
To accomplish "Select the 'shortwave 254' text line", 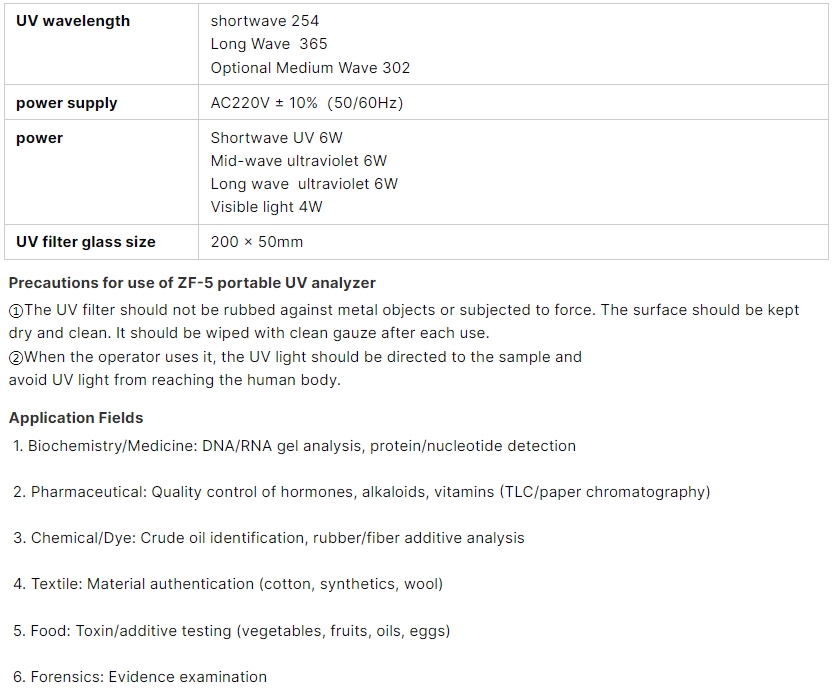I will click(x=264, y=21).
